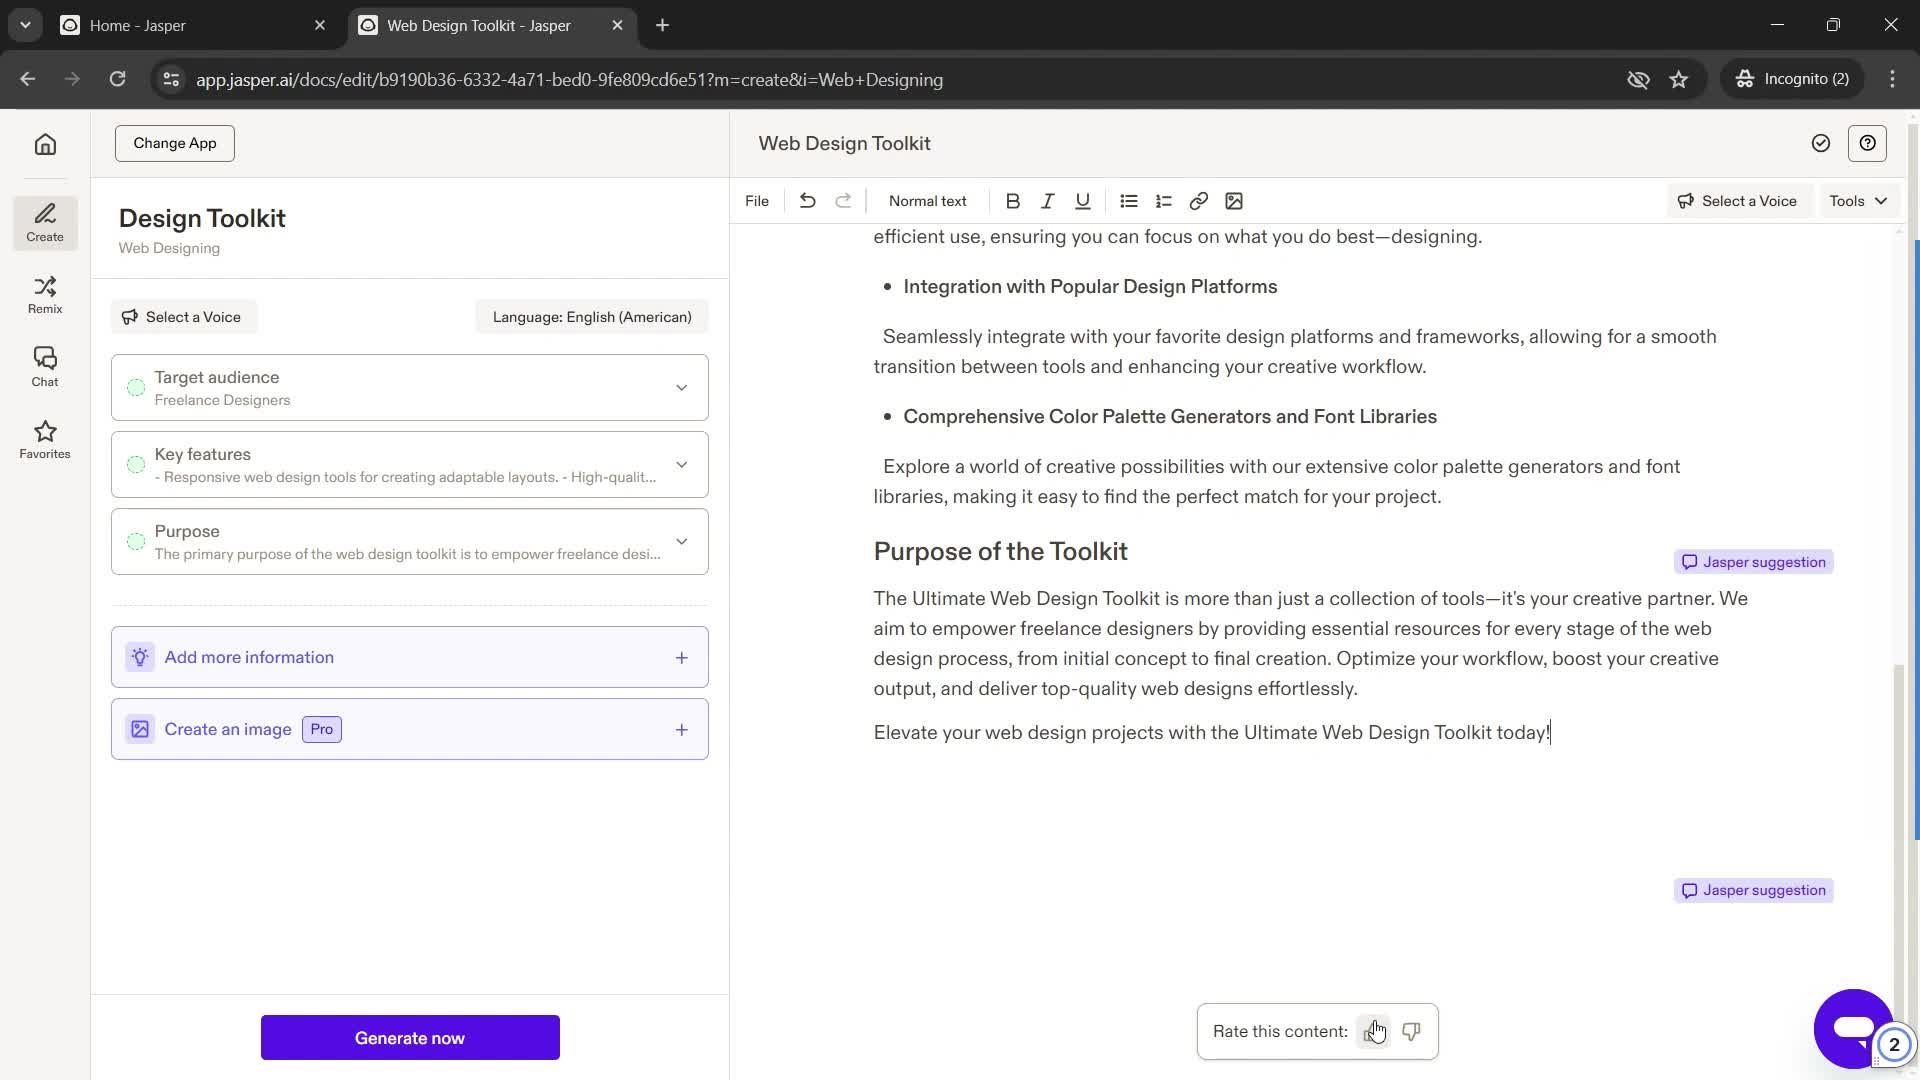Expand the Key features section
This screenshot has width=1920, height=1080.
click(684, 464)
